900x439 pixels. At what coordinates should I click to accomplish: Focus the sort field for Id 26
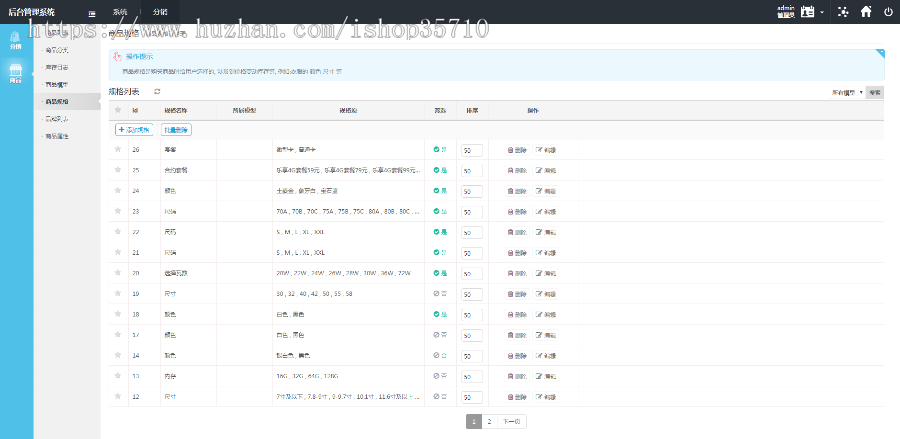click(472, 150)
